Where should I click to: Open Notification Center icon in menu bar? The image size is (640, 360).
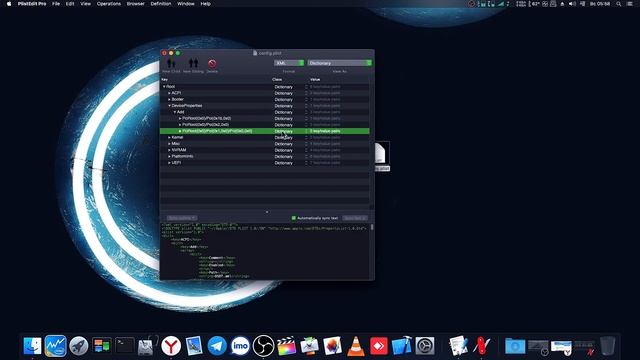click(x=630, y=4)
